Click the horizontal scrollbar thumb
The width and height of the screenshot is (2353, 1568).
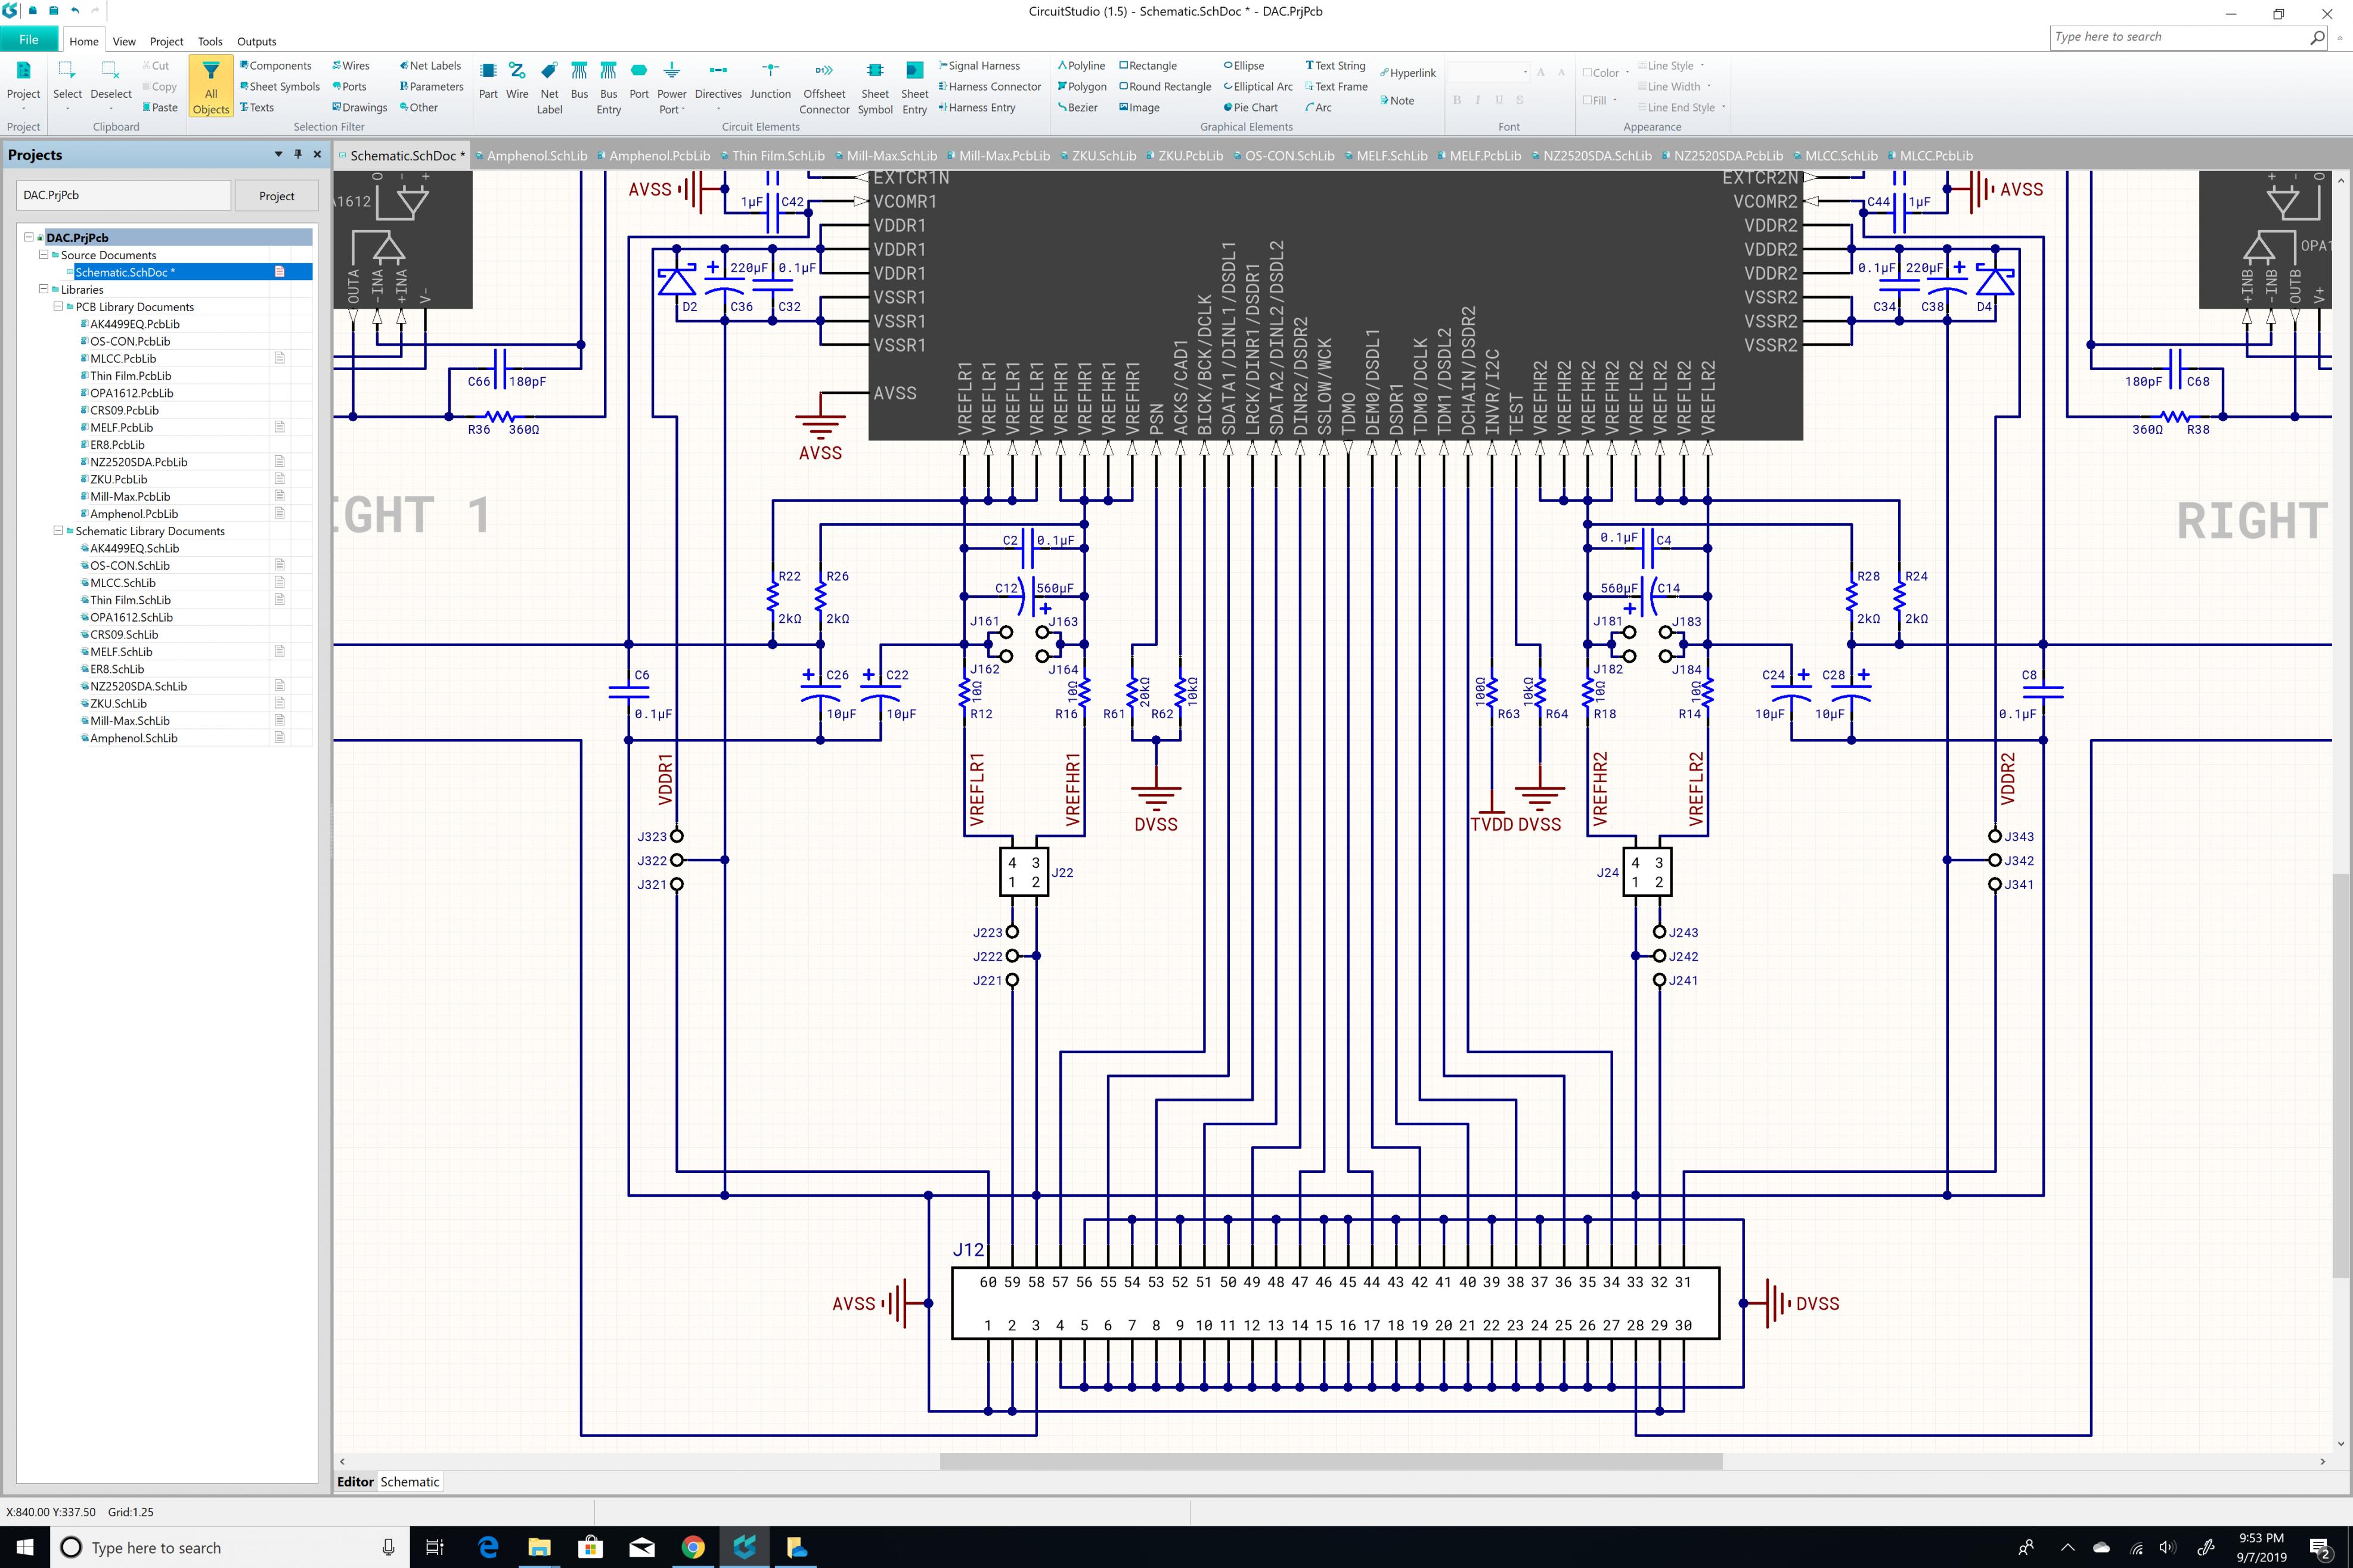1330,1461
